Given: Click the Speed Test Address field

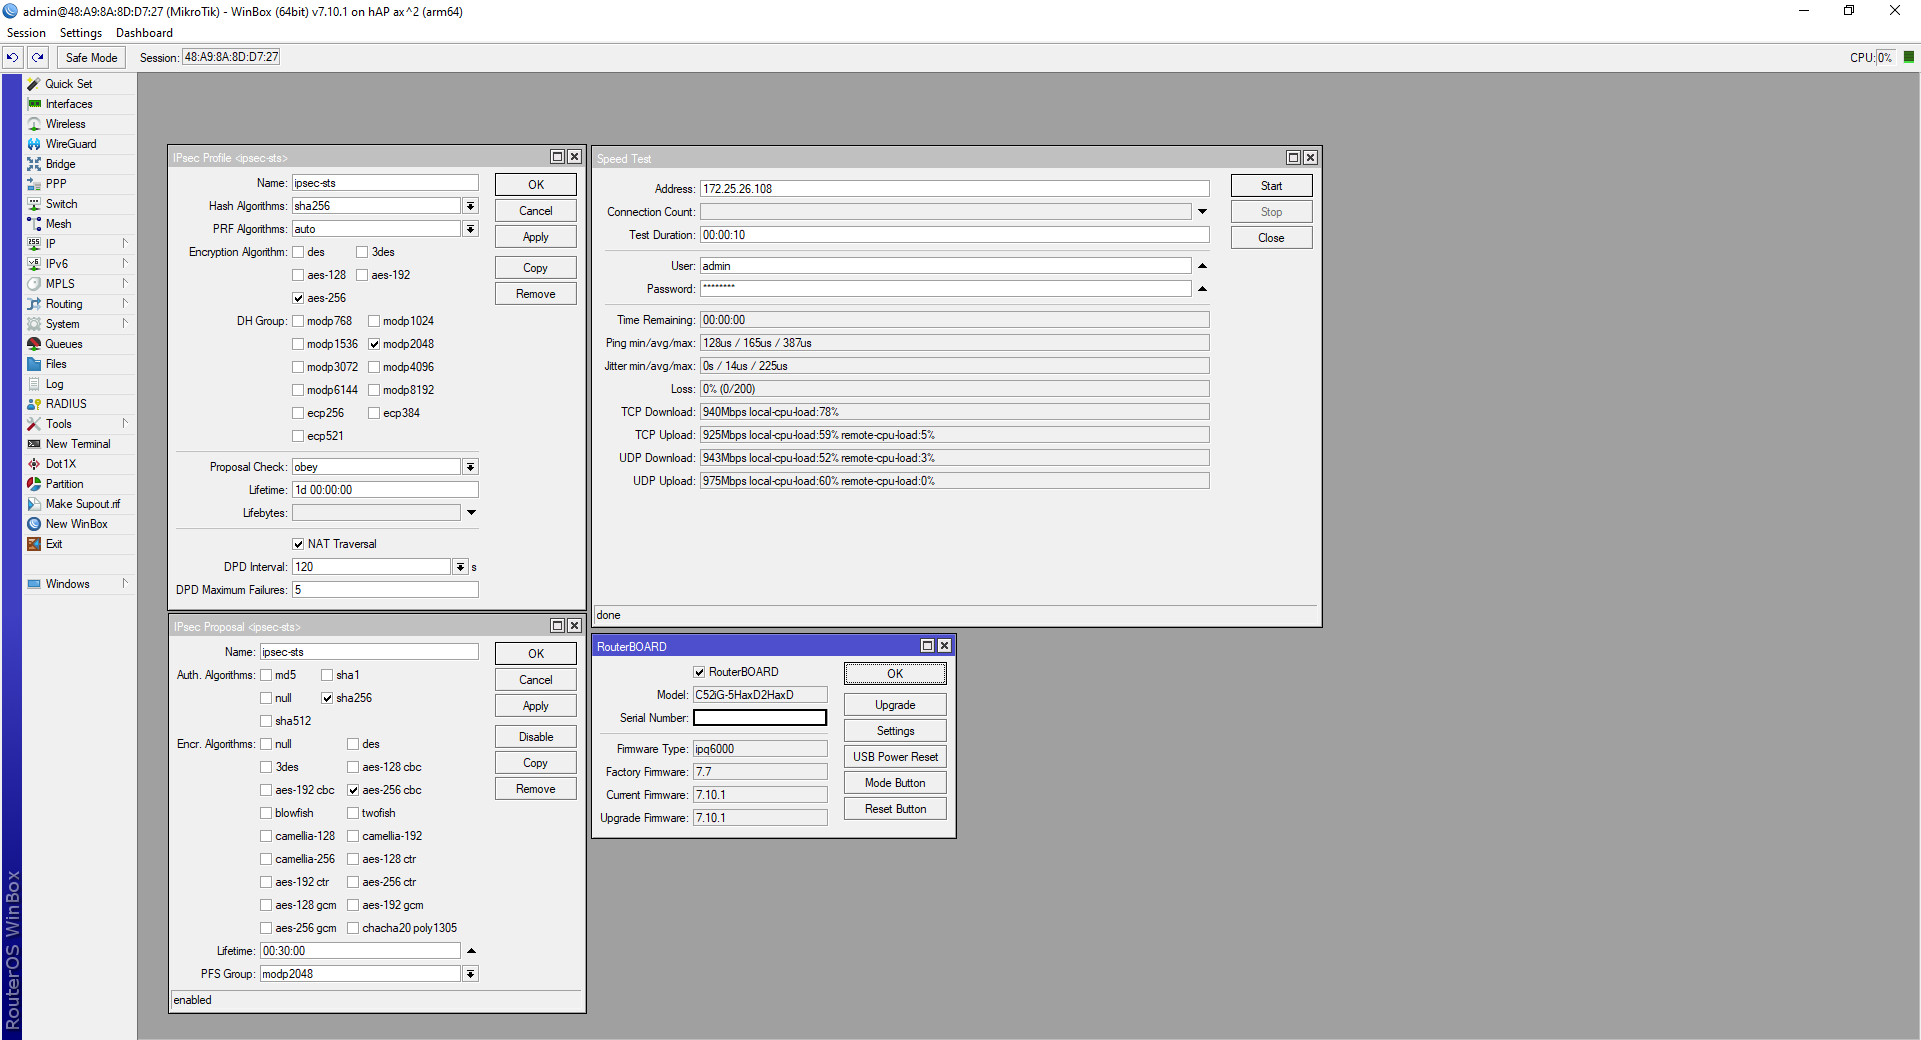Looking at the screenshot, I should coord(954,189).
